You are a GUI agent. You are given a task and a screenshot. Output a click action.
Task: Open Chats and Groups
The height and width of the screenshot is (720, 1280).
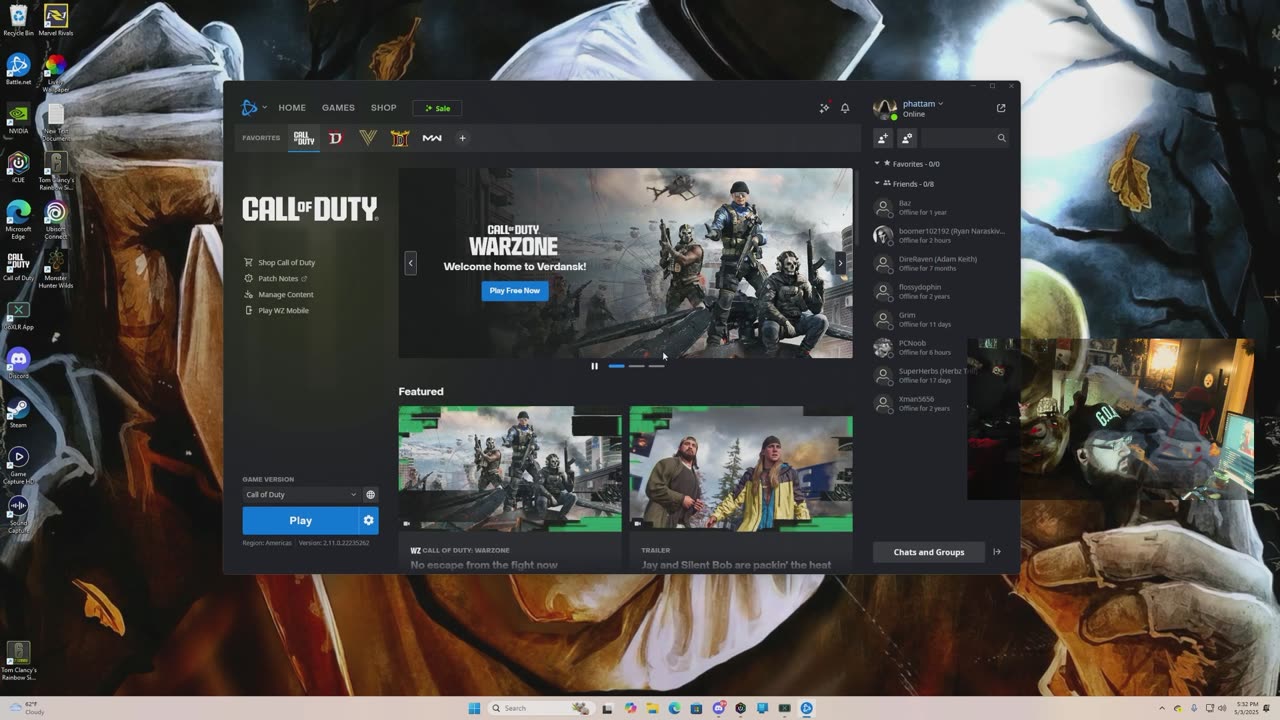(x=929, y=552)
